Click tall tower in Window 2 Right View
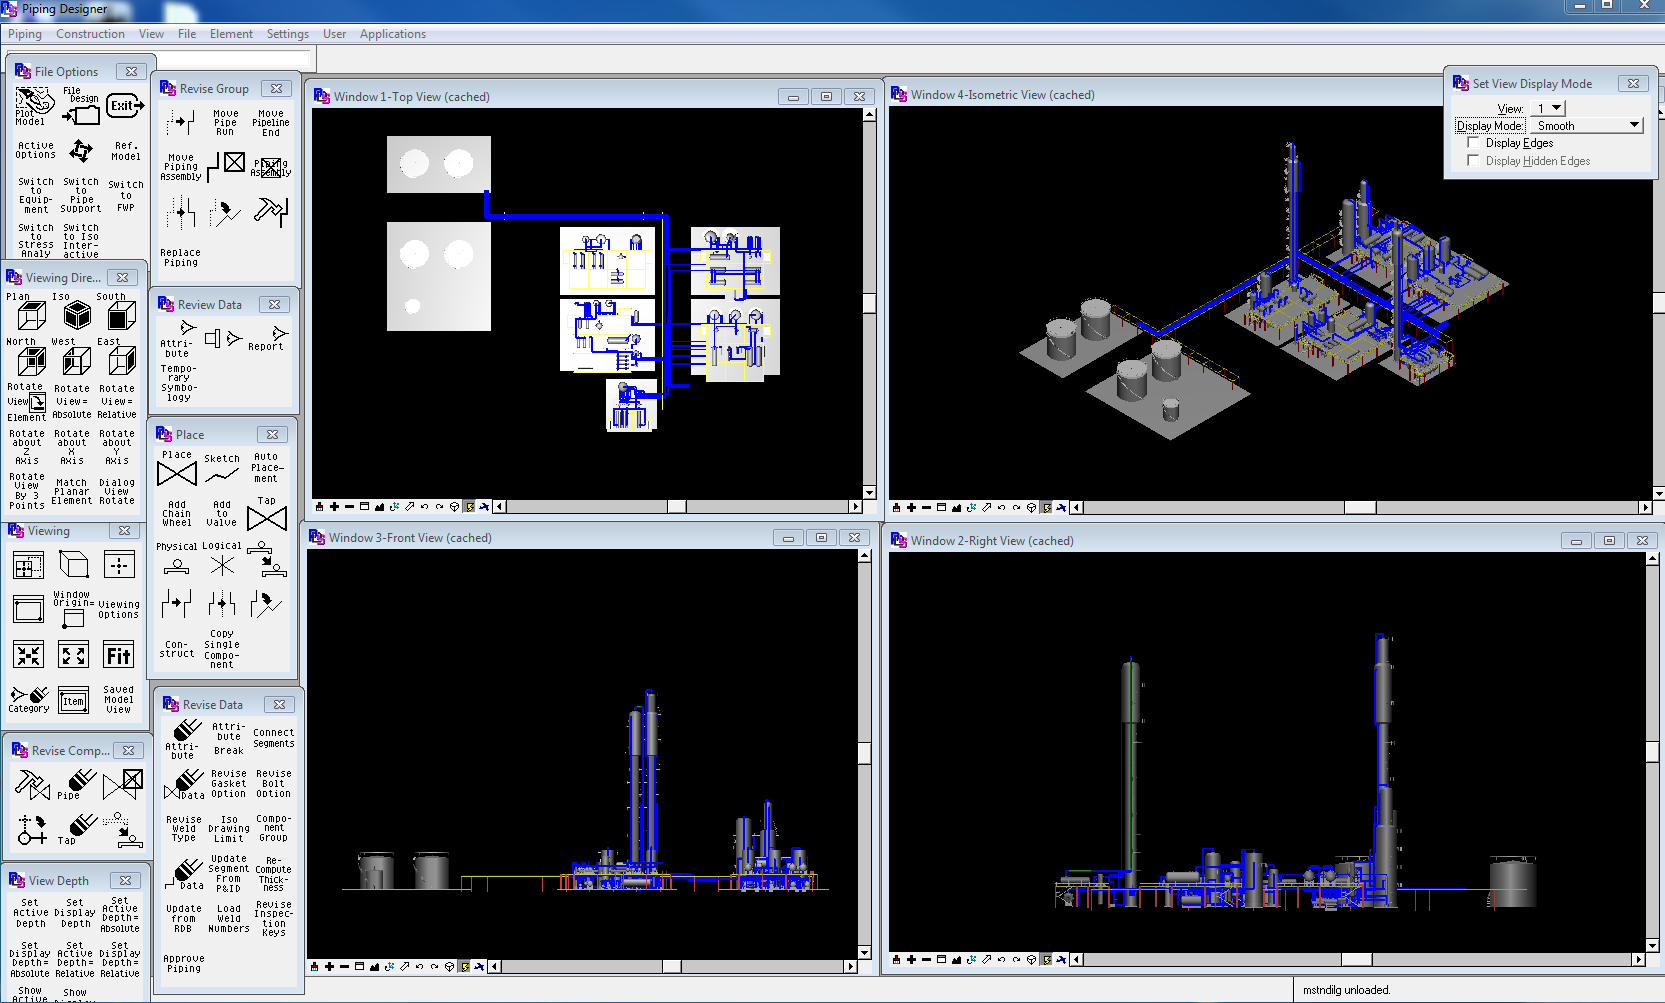Screen dimensions: 1665x1003 [1383, 770]
